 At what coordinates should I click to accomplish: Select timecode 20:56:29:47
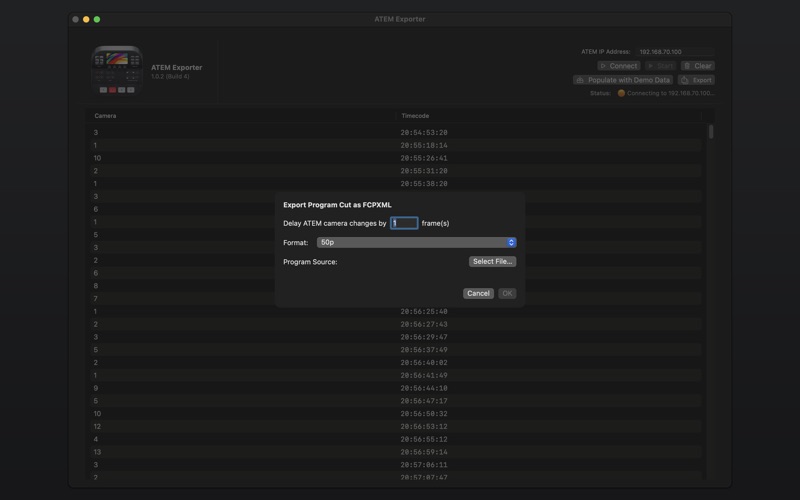[423, 337]
